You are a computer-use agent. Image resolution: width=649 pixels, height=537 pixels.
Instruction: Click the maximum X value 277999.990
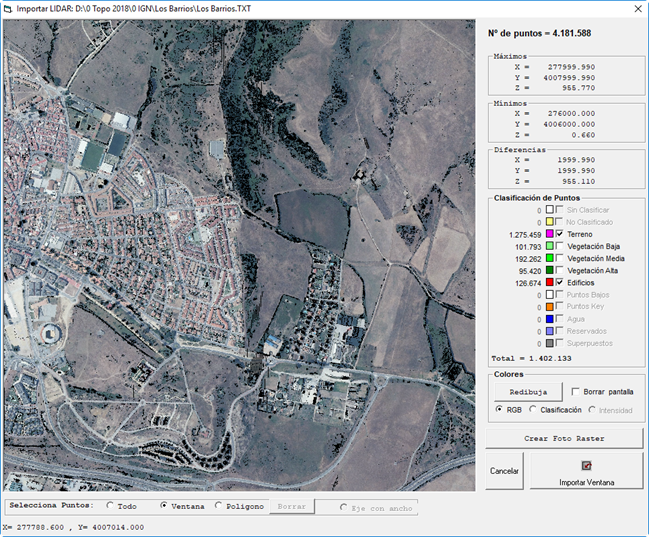tap(571, 67)
